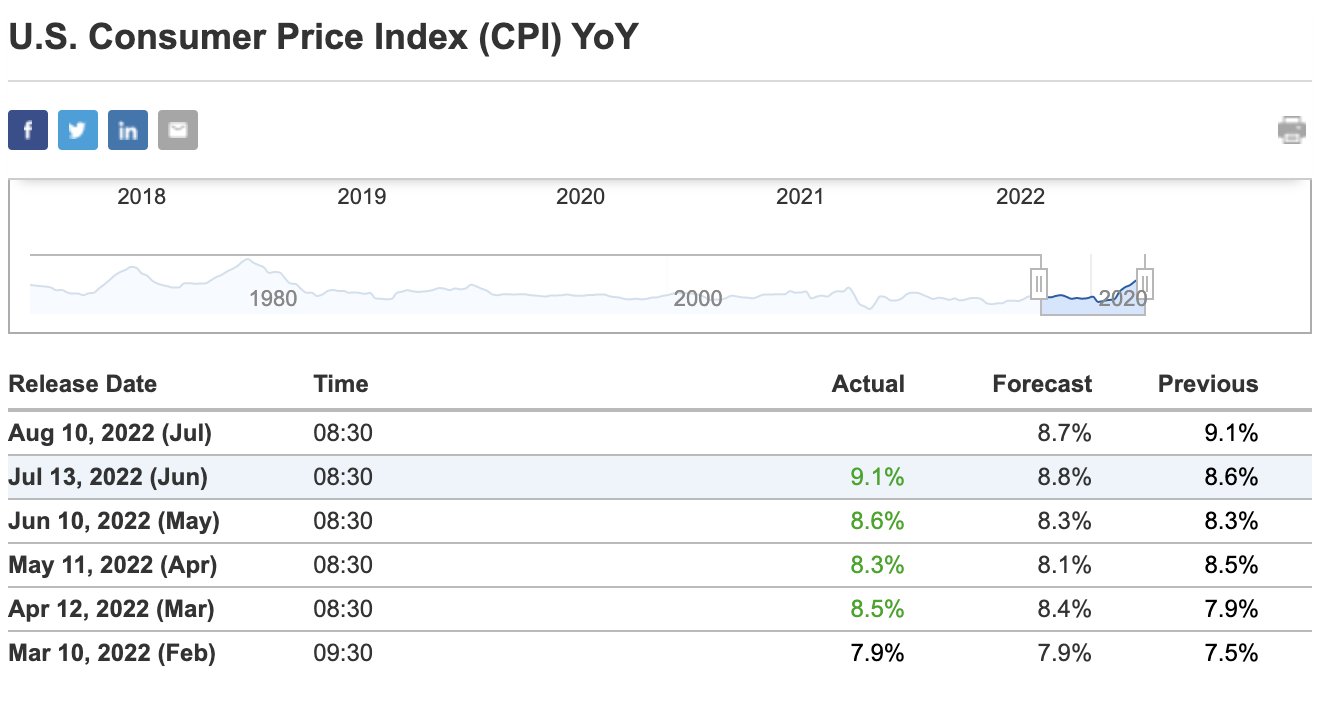Share page on Twitter
The height and width of the screenshot is (710, 1336).
coord(78,130)
